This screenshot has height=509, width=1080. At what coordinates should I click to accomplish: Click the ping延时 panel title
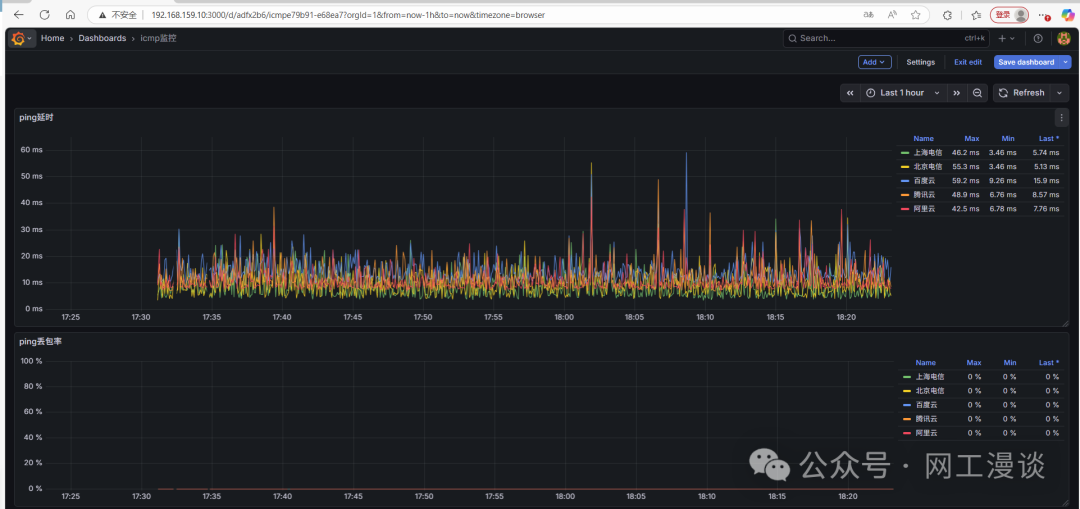(37, 118)
